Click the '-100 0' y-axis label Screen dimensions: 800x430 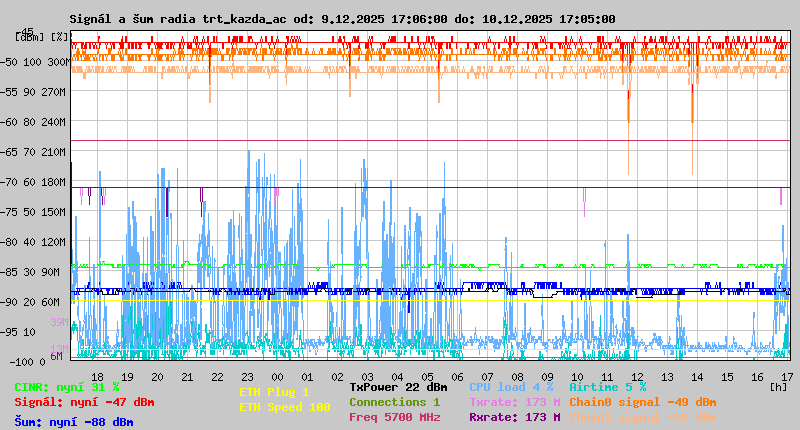(x=28, y=362)
